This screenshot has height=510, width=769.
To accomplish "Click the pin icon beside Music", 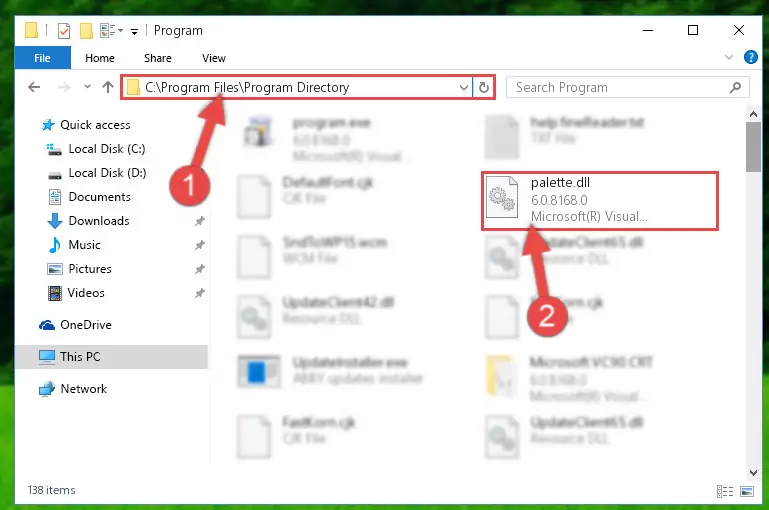I will coord(199,245).
